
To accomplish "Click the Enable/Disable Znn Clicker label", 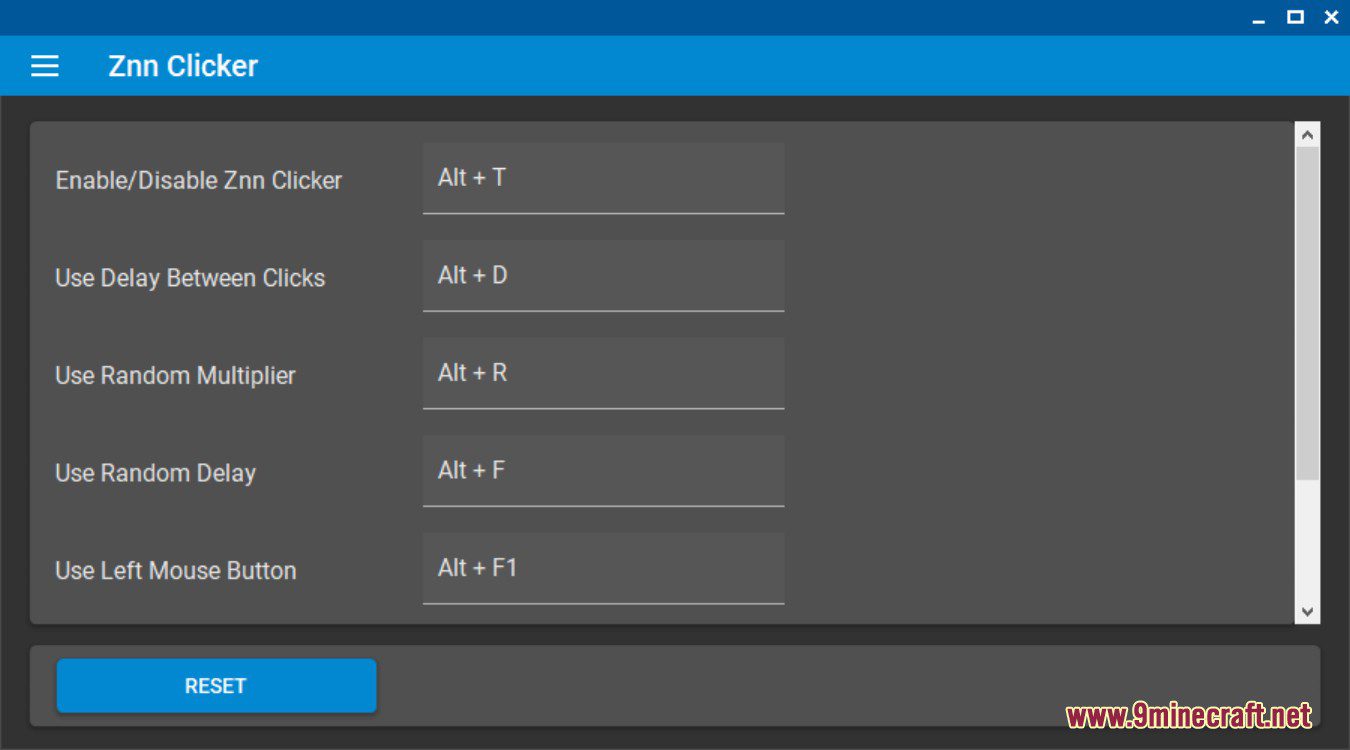I will coord(199,181).
